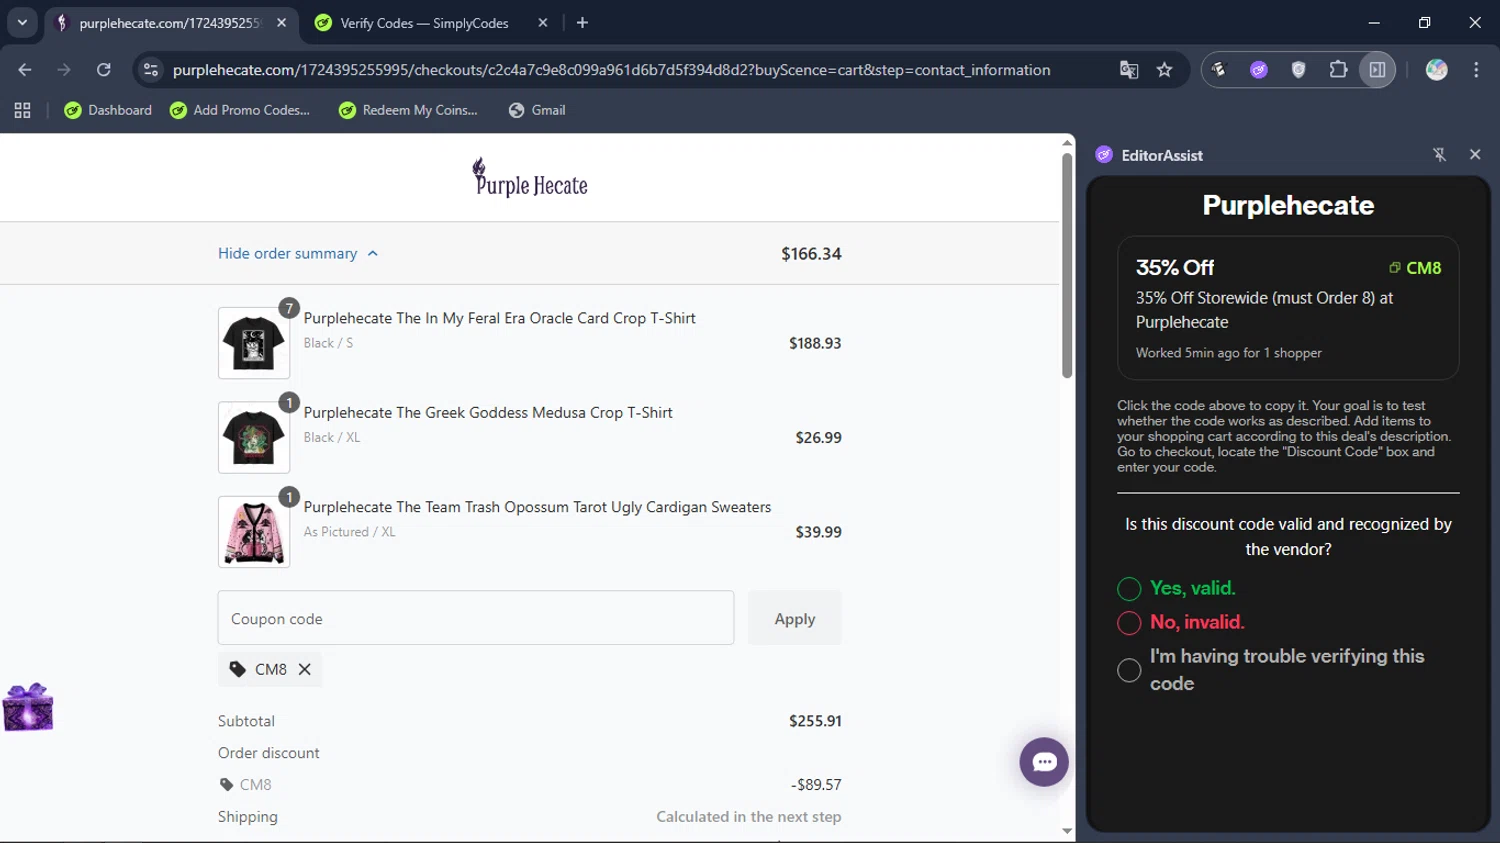
Task: Go back to the previous page
Action: pos(25,70)
